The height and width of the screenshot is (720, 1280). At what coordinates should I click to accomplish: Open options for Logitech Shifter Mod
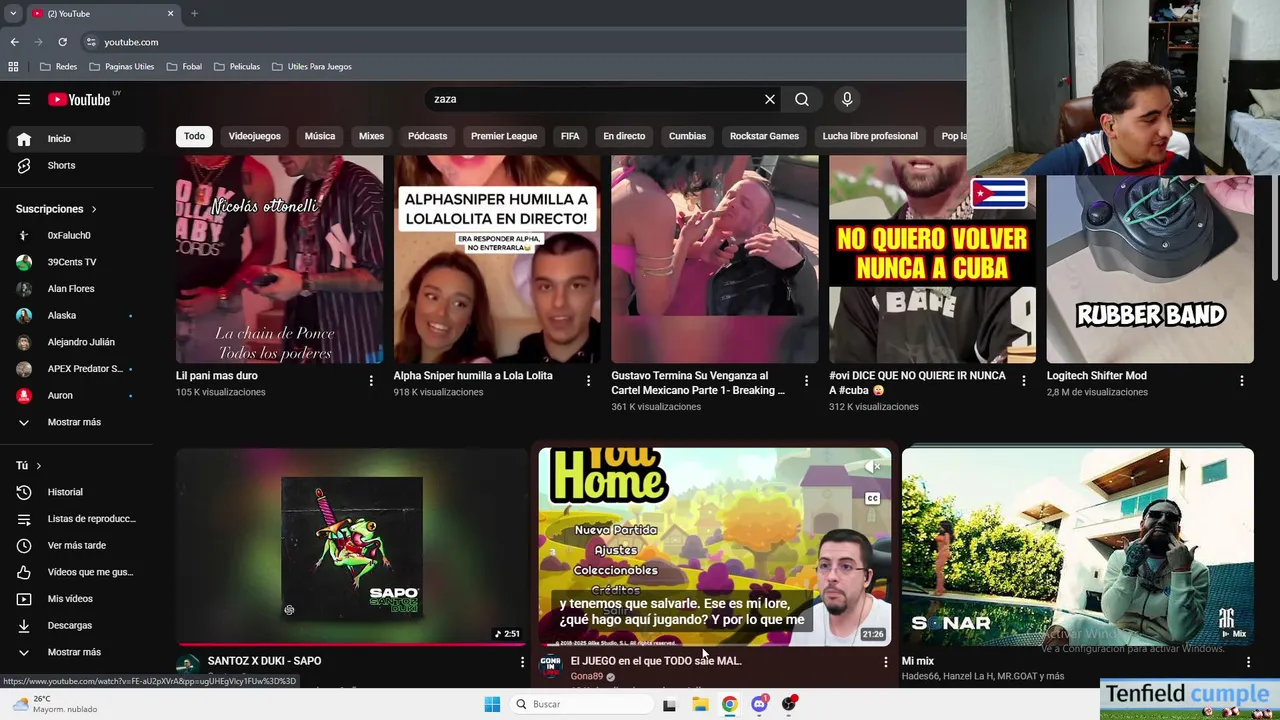coord(1241,381)
